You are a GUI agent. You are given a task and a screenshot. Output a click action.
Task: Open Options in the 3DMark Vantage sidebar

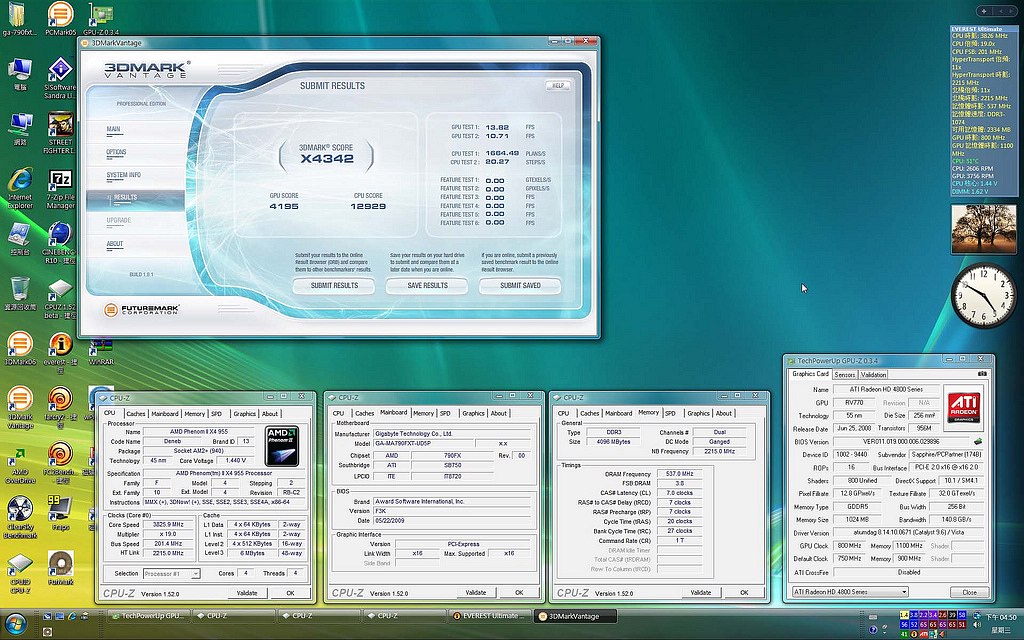[116, 152]
